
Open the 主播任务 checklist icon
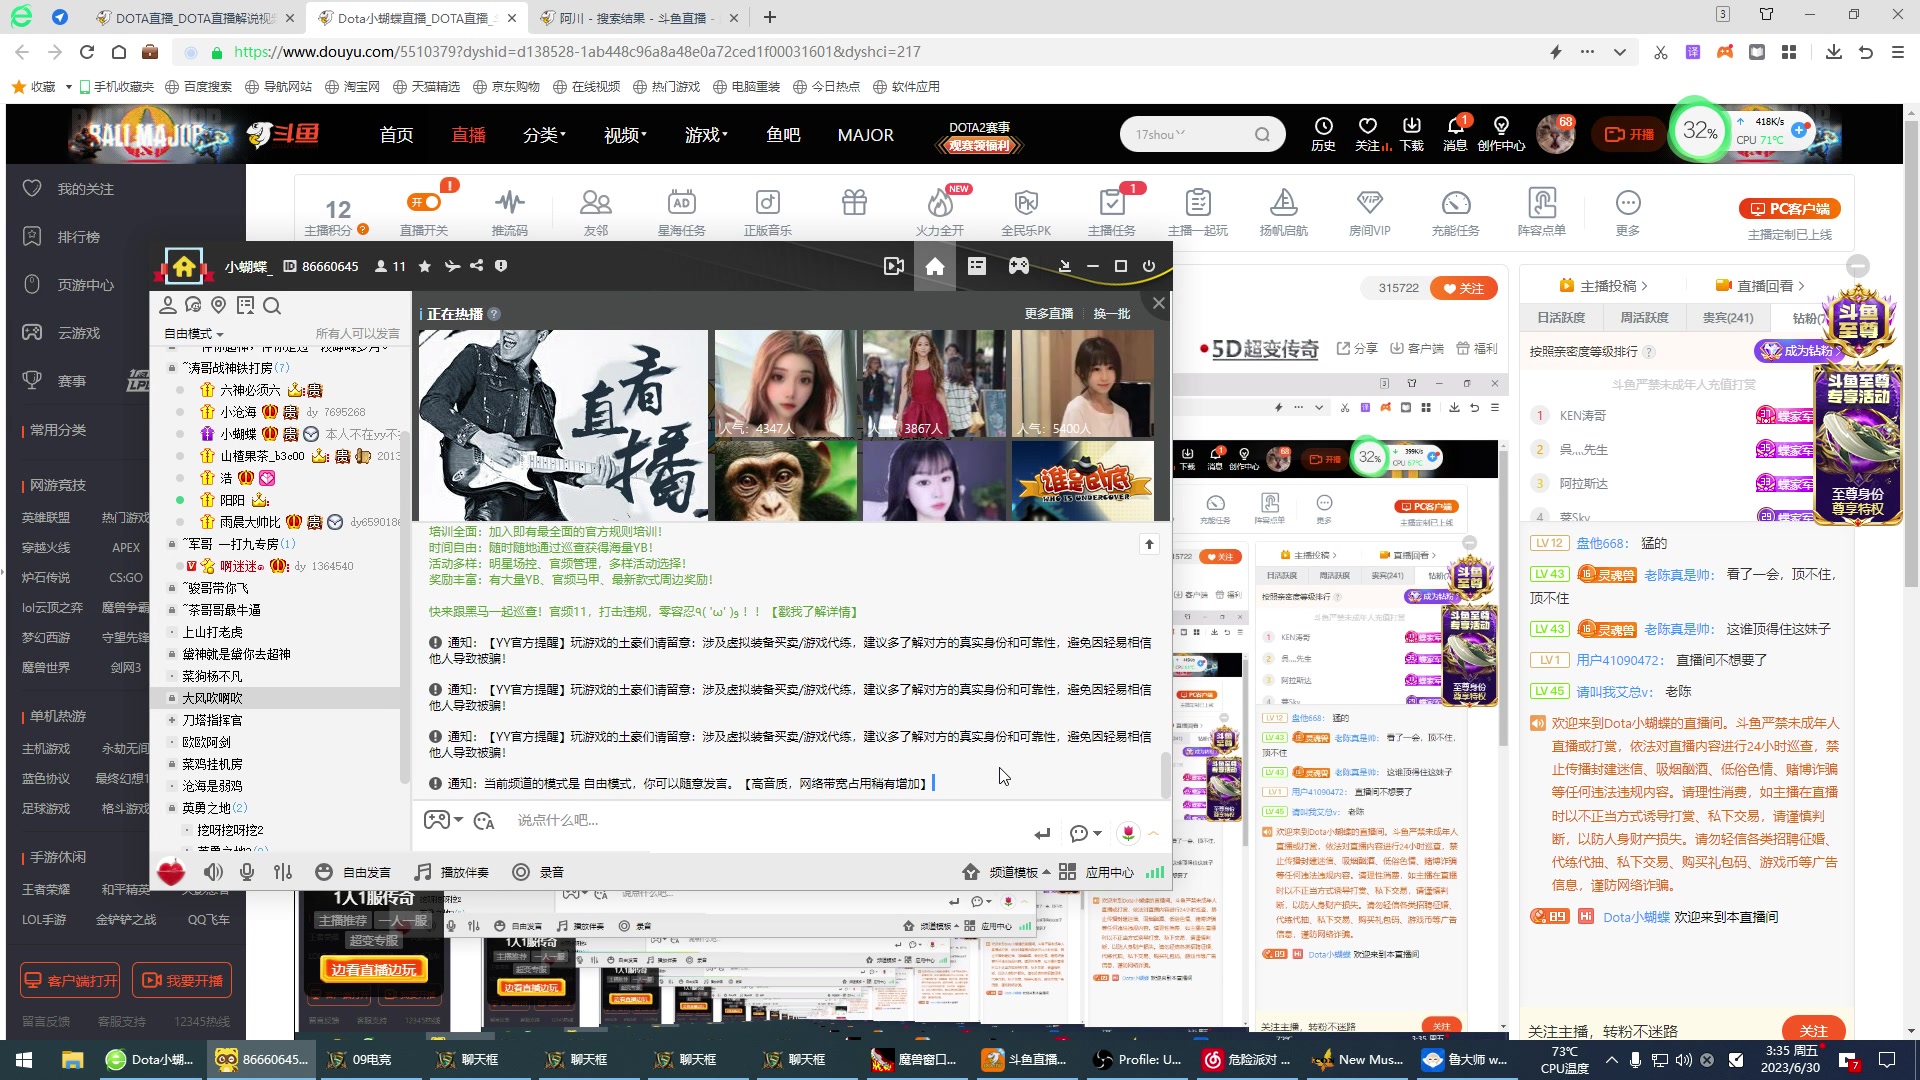(x=1112, y=203)
